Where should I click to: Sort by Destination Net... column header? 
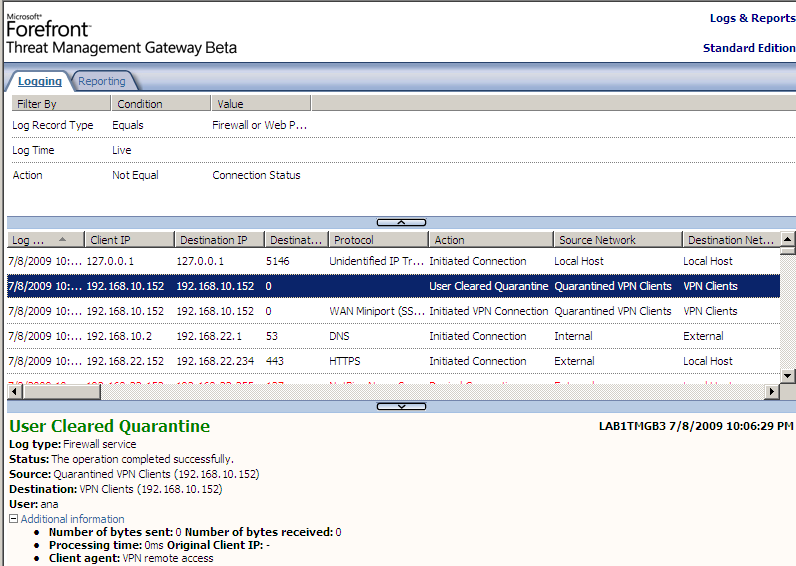[x=731, y=240]
